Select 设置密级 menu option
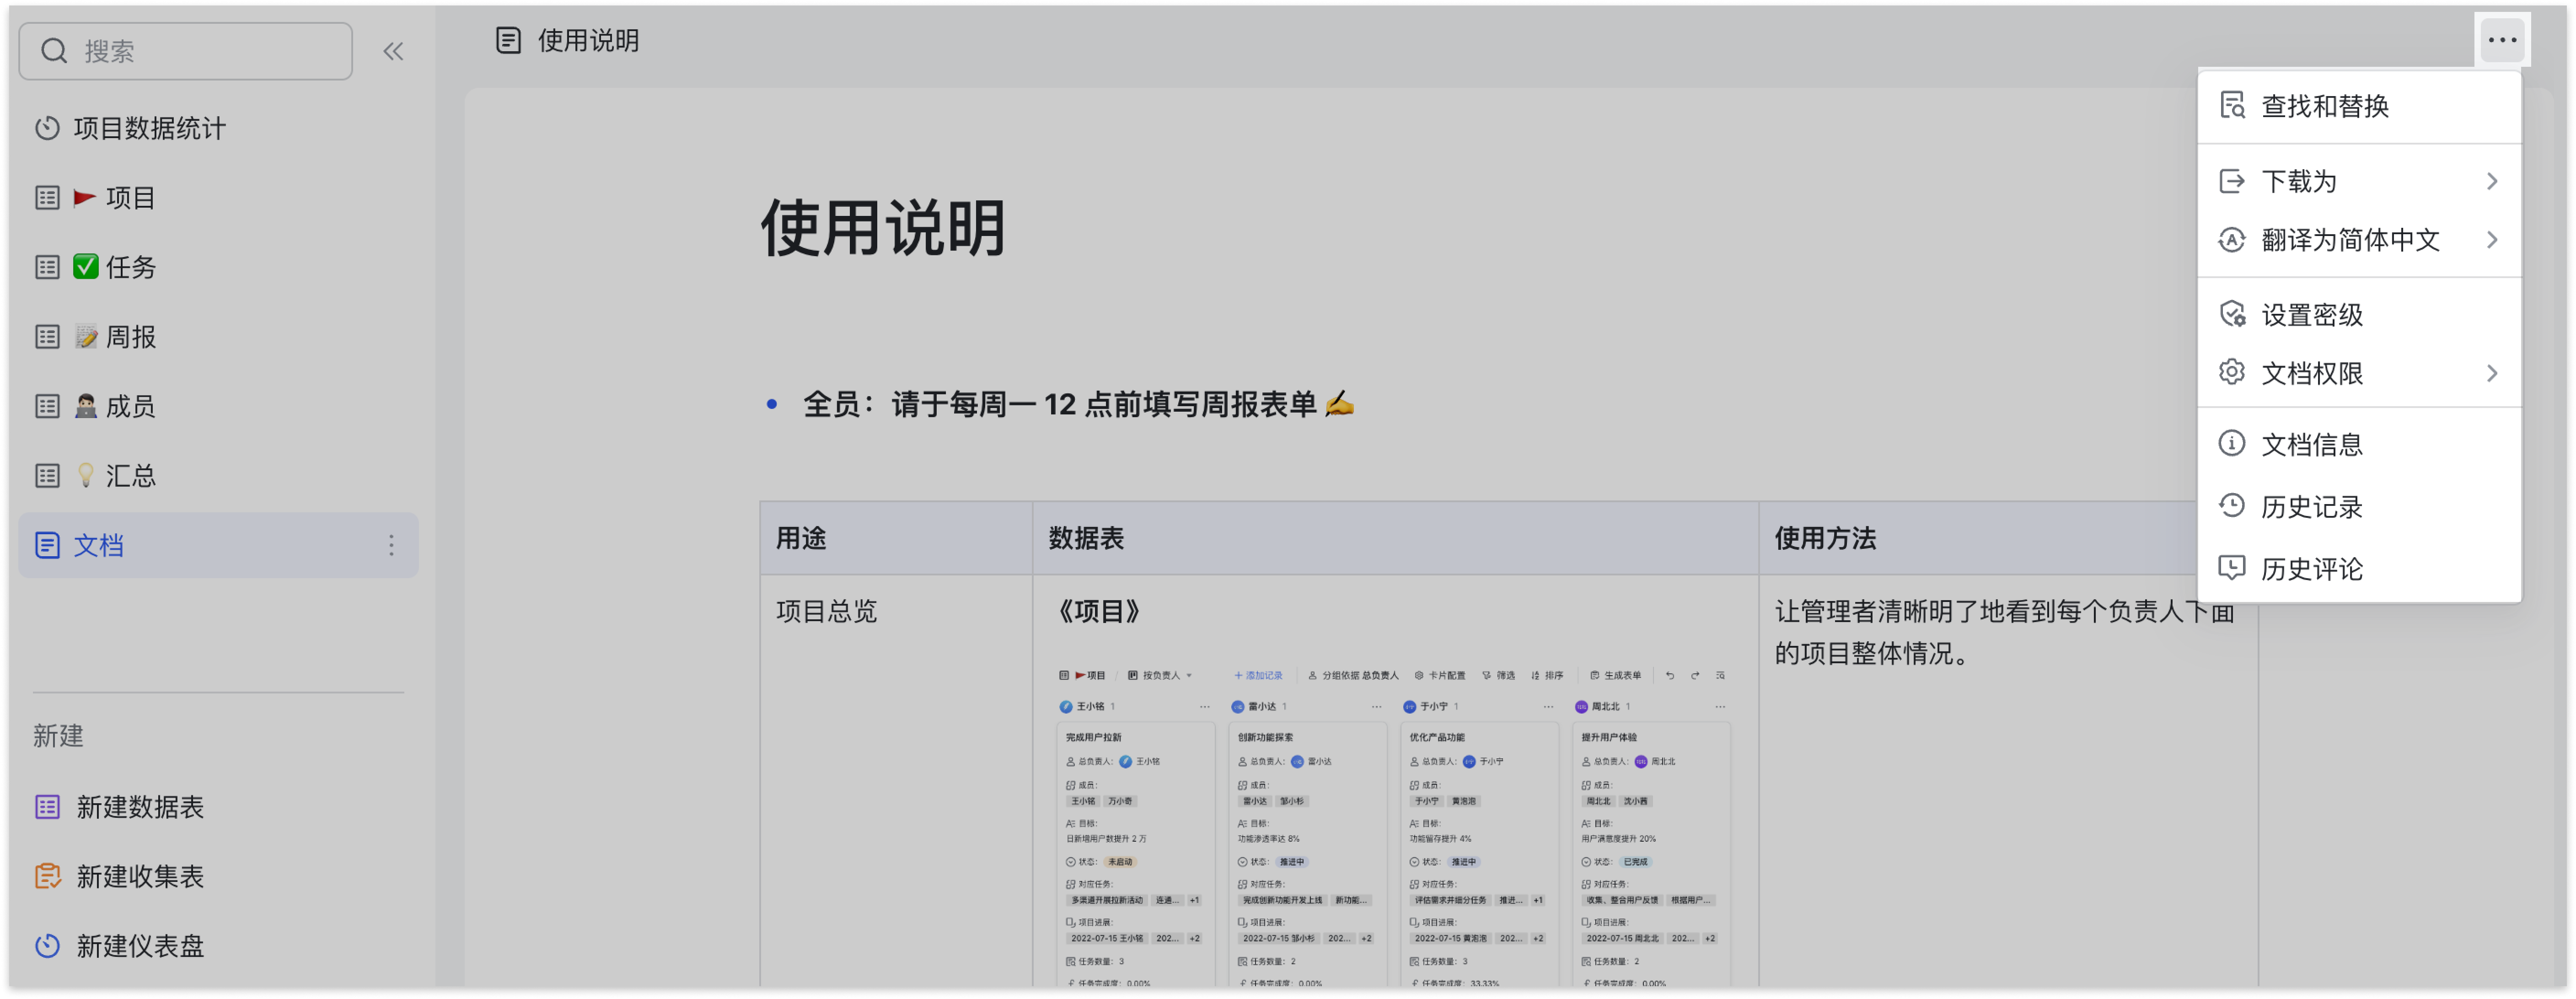 click(2311, 315)
